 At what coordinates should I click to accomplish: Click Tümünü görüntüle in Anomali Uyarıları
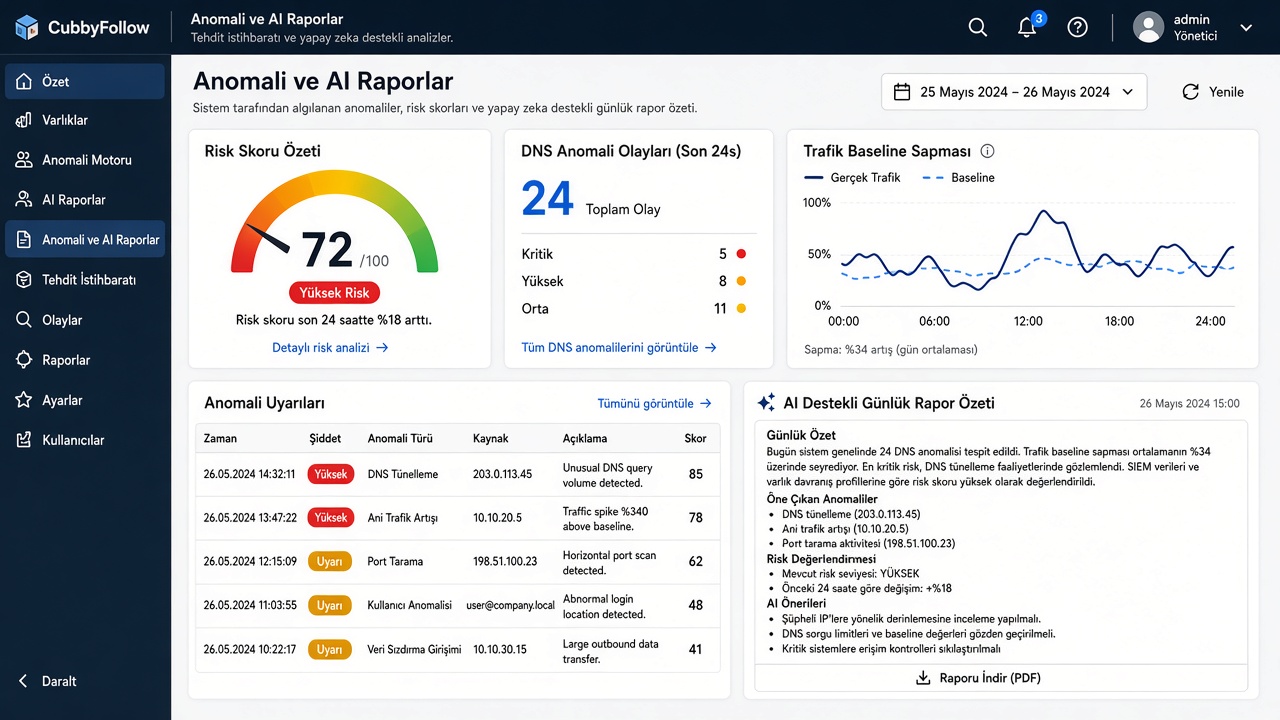654,404
